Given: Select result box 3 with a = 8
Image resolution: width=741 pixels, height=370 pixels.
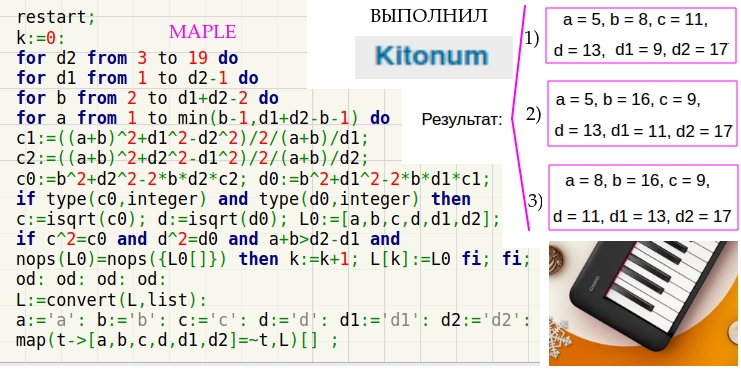Looking at the screenshot, I should 643,197.
